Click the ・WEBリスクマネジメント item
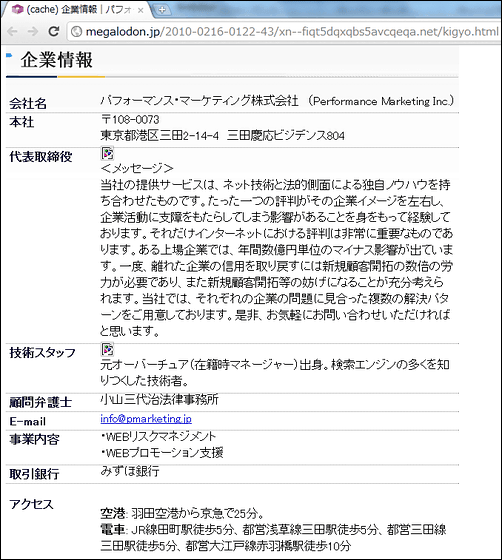This screenshot has width=502, height=560. click(x=159, y=436)
